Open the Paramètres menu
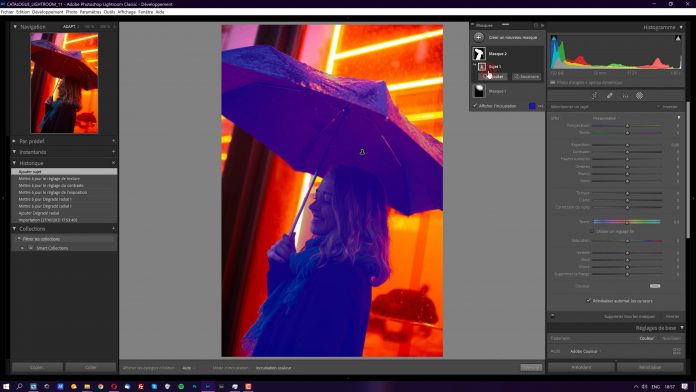 click(x=90, y=12)
